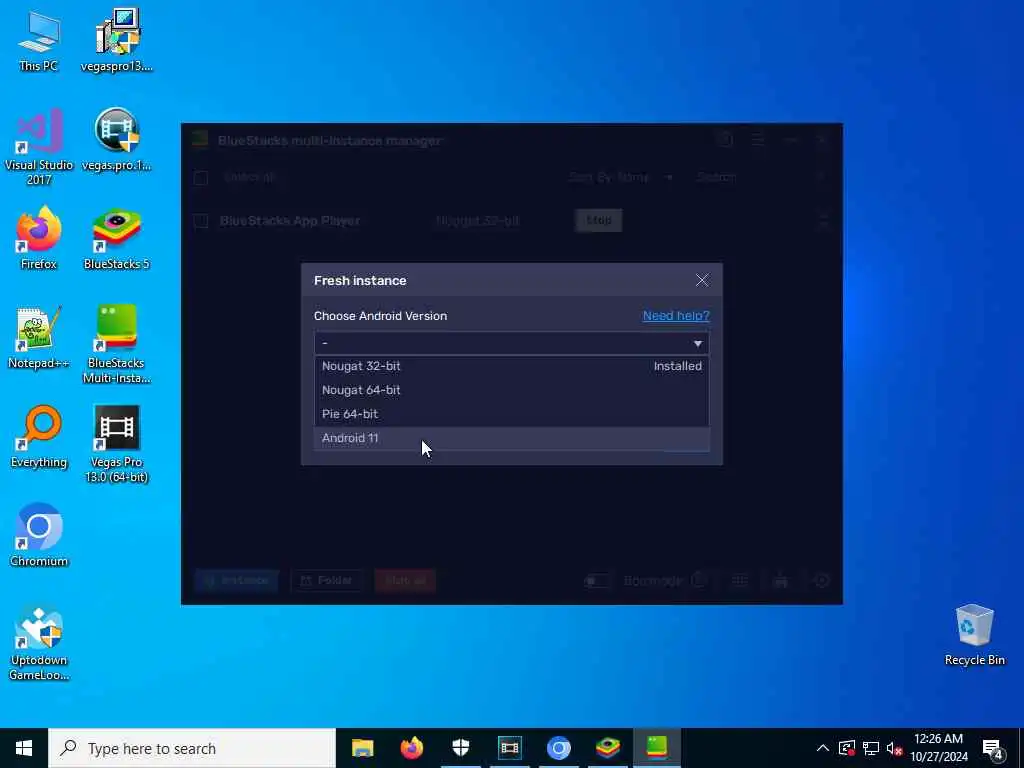The width and height of the screenshot is (1024, 768).
Task: Select Uptodown GameLoop desktop shortcut
Action: coord(39,643)
